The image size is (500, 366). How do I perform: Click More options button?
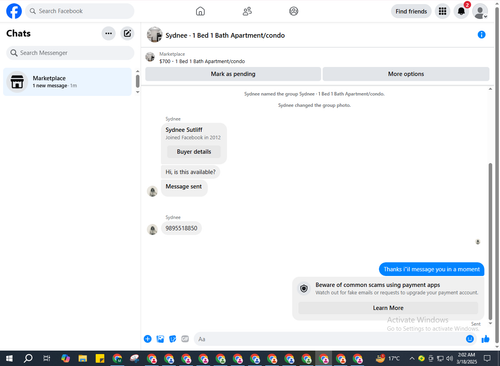tap(406, 74)
